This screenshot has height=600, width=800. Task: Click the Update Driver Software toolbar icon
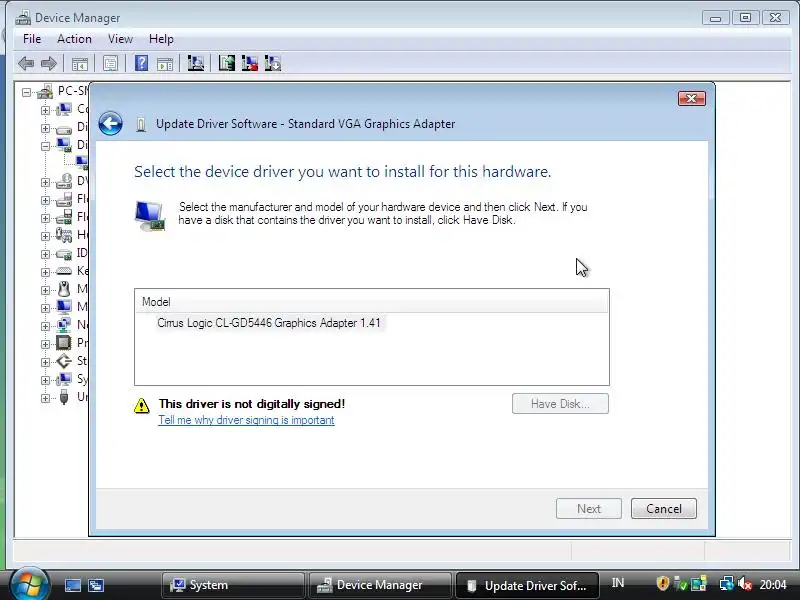(227, 63)
